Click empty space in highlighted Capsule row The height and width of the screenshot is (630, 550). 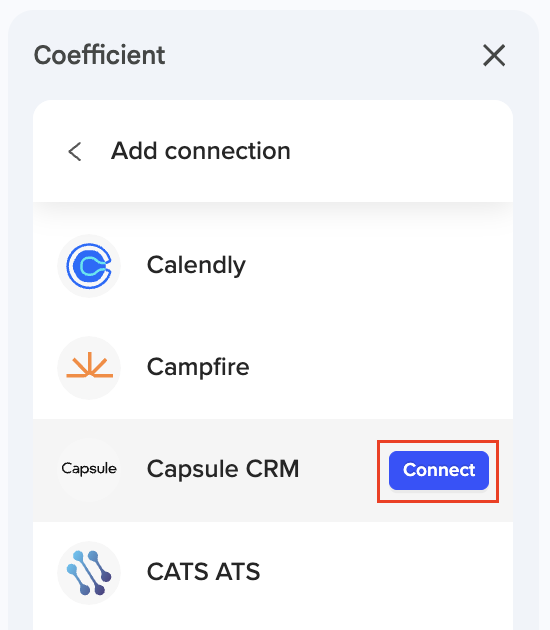tap(339, 470)
